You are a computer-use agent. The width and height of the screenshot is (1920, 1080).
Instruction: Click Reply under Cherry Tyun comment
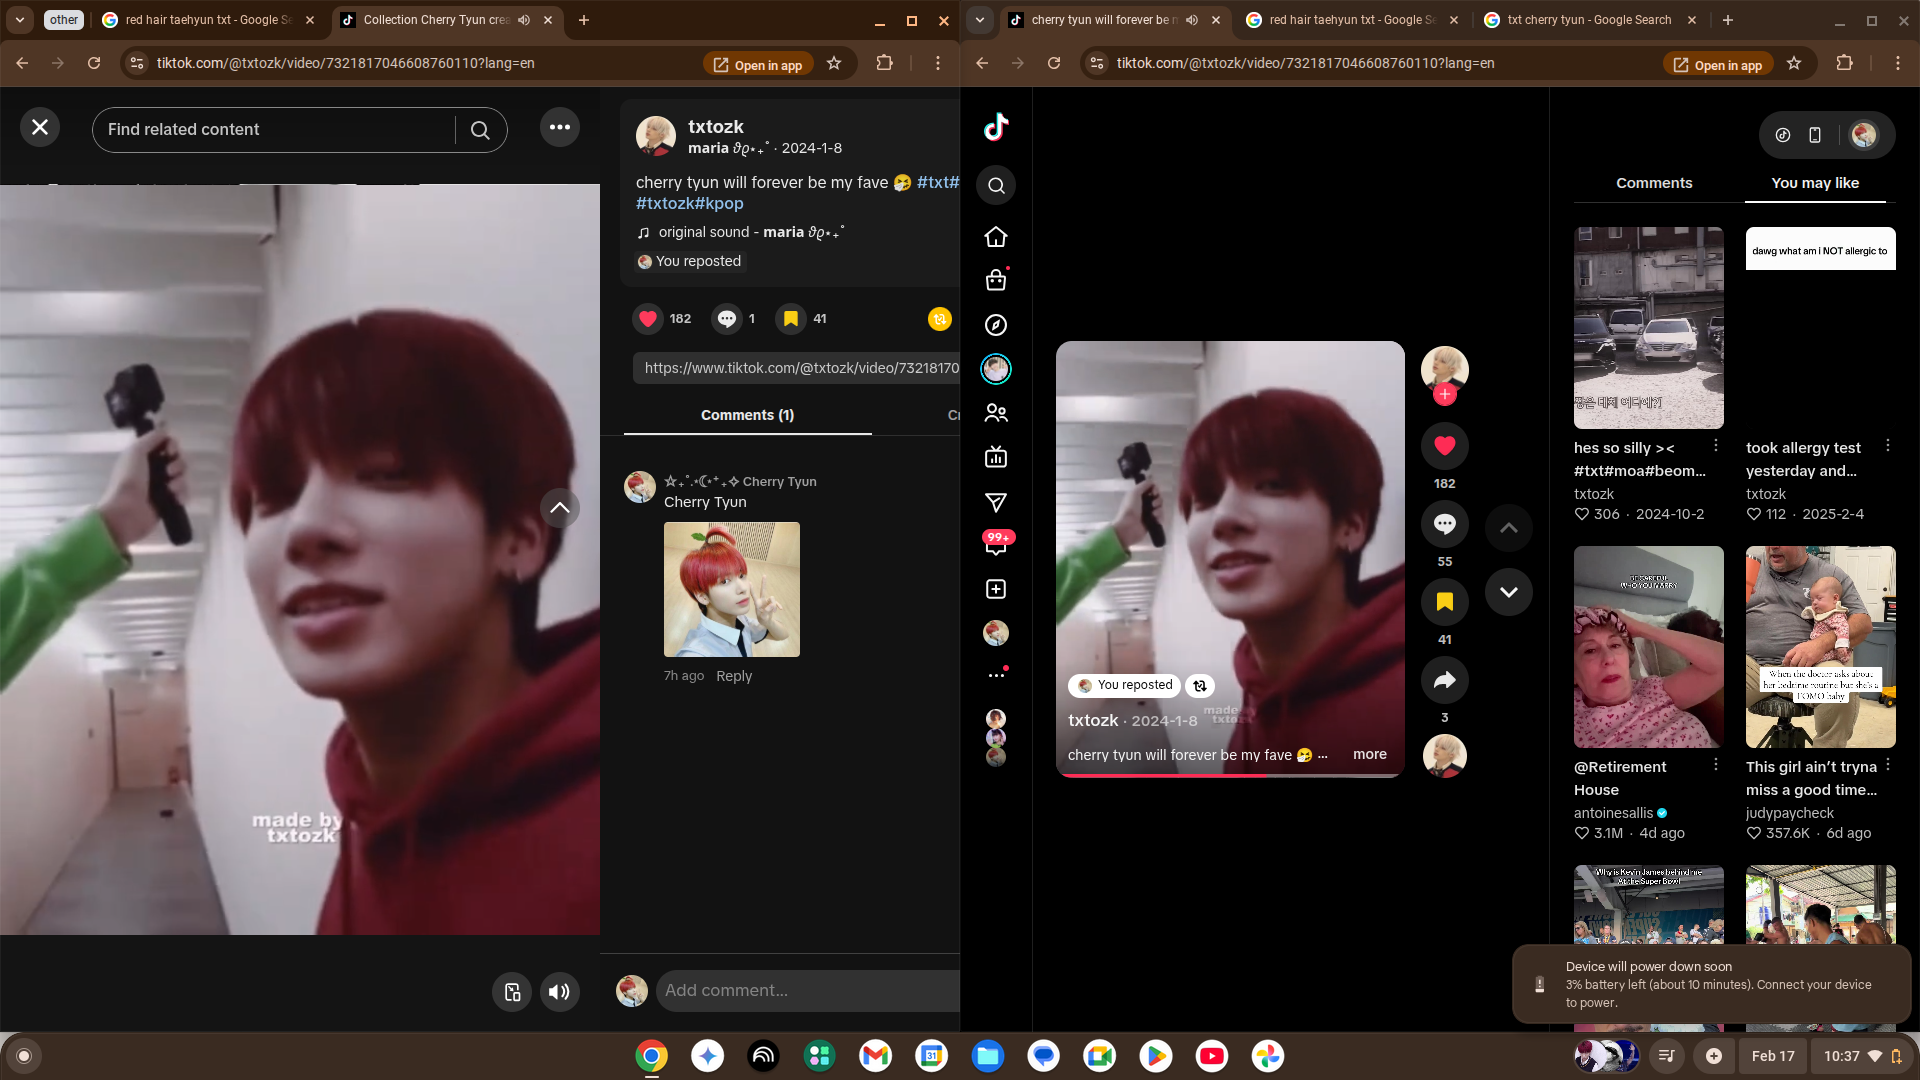tap(733, 676)
